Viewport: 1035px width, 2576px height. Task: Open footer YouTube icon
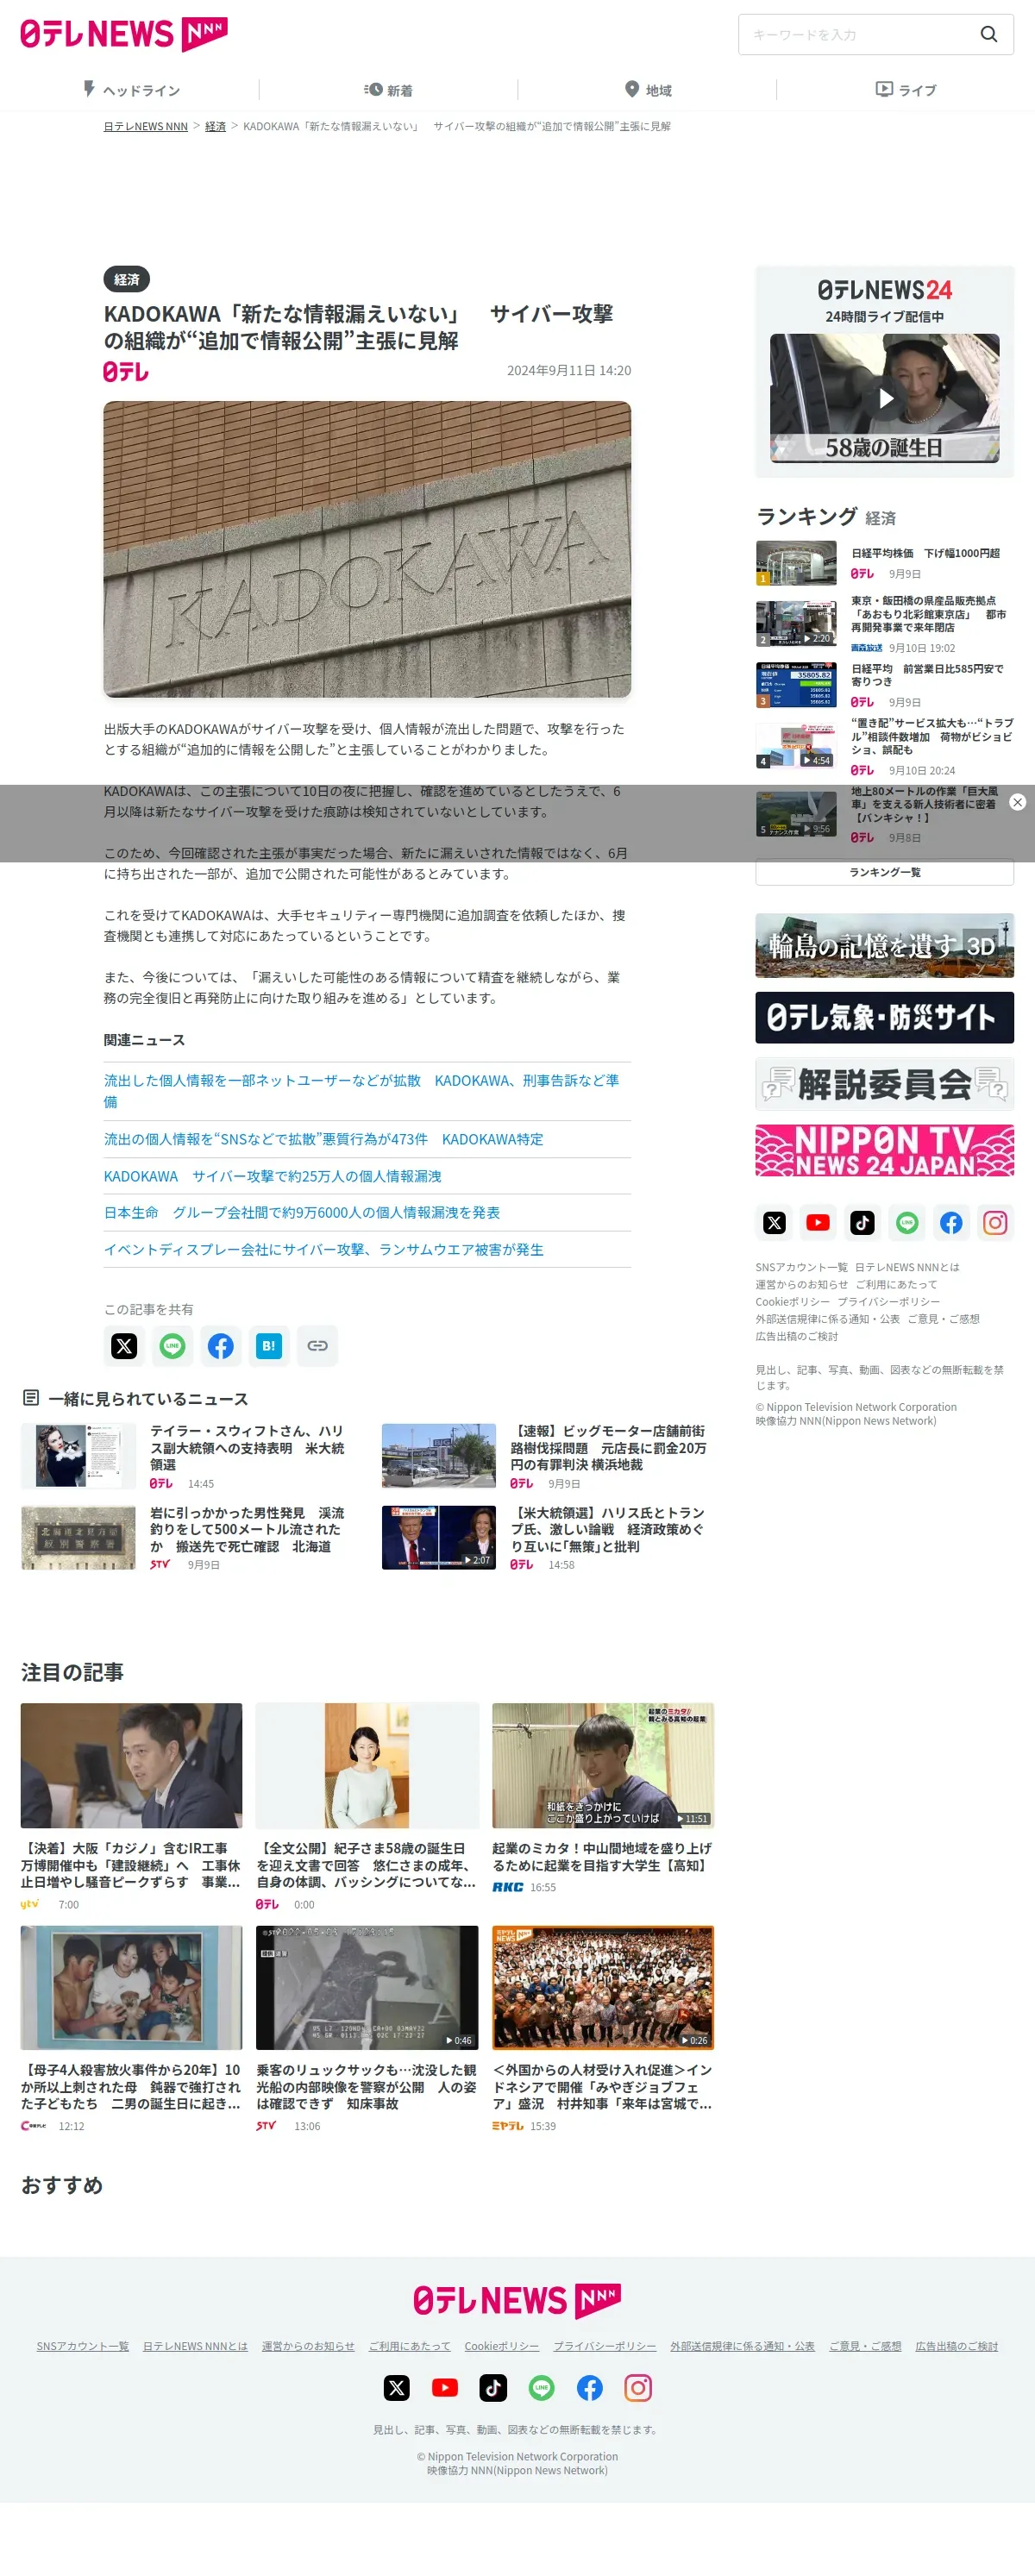[x=445, y=2388]
